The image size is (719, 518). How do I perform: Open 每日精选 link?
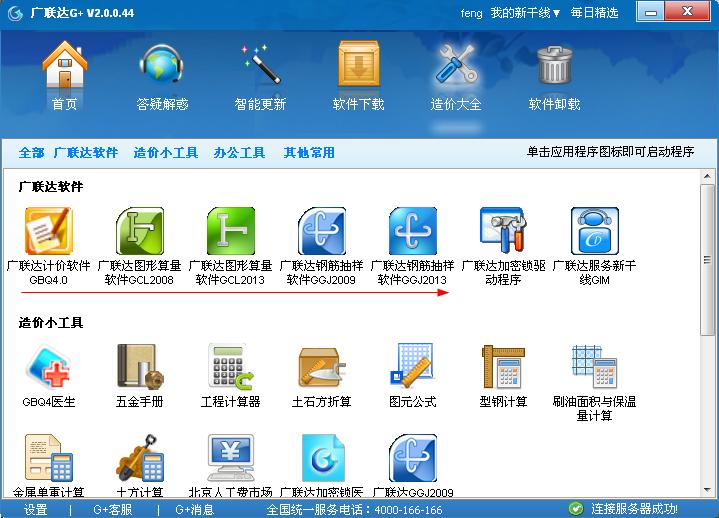tap(595, 13)
